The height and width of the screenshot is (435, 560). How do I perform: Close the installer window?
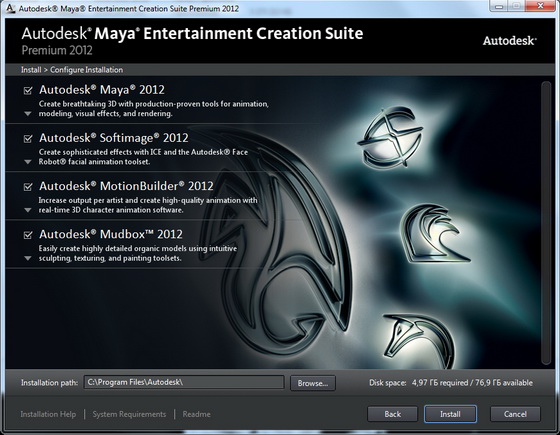pos(540,6)
